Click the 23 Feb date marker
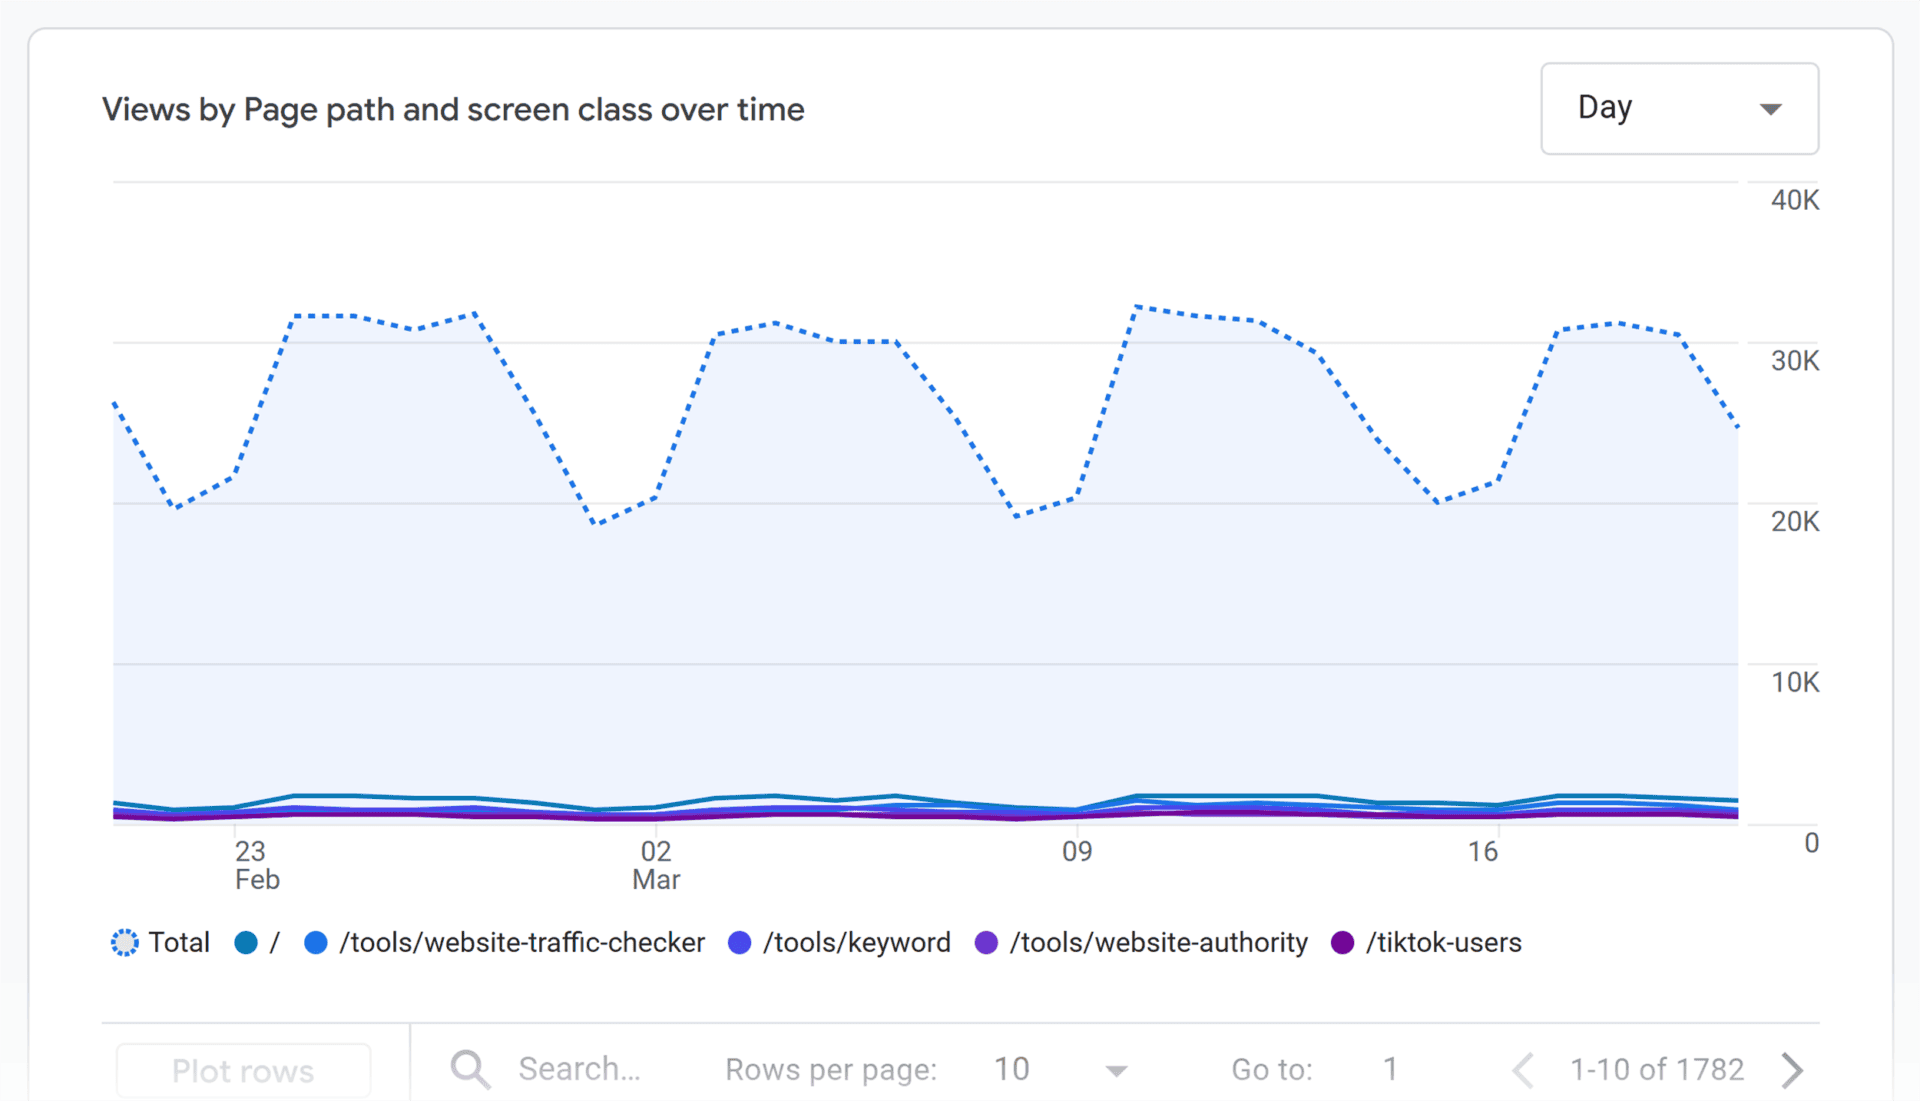 (x=256, y=864)
